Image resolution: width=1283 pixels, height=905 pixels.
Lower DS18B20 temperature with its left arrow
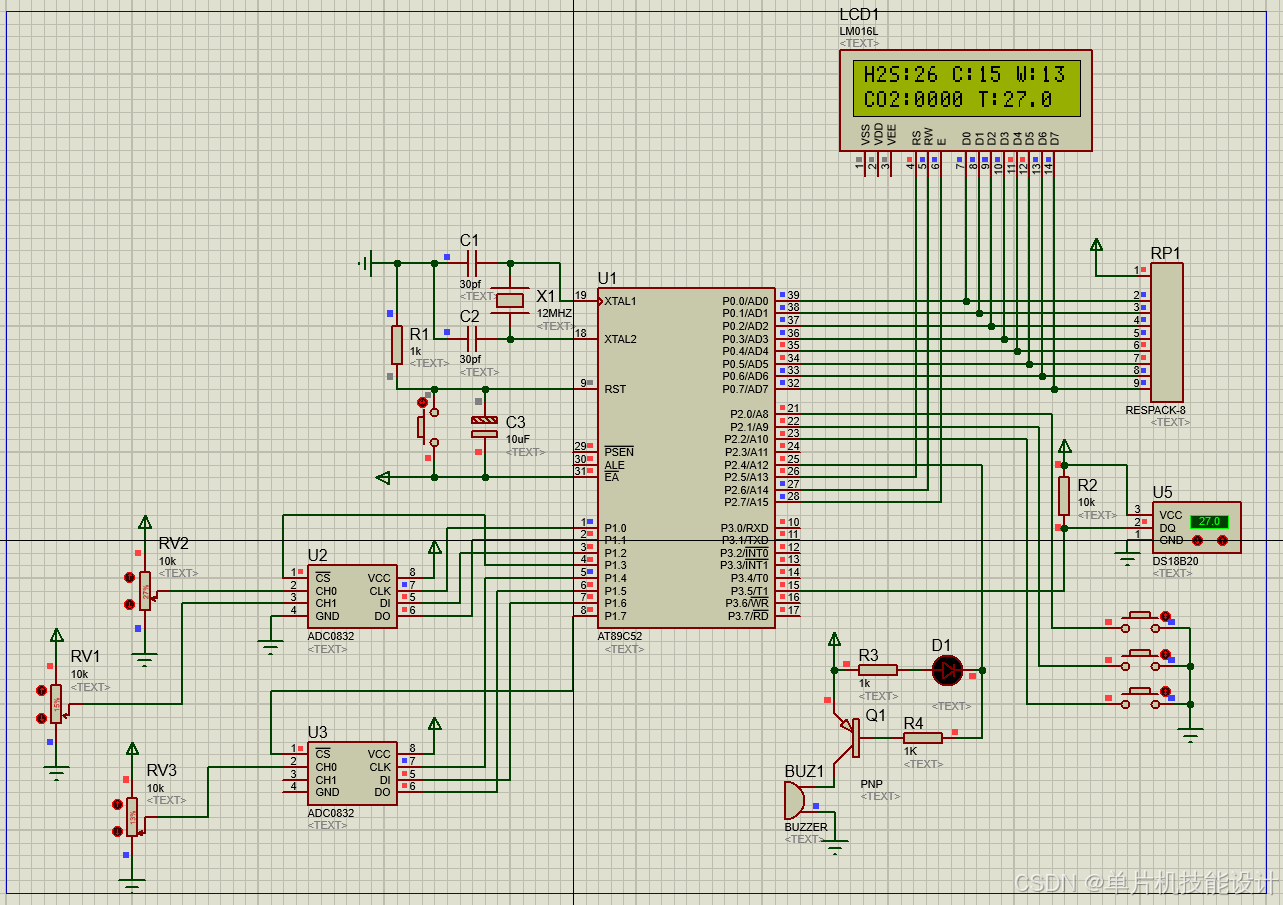[1196, 541]
